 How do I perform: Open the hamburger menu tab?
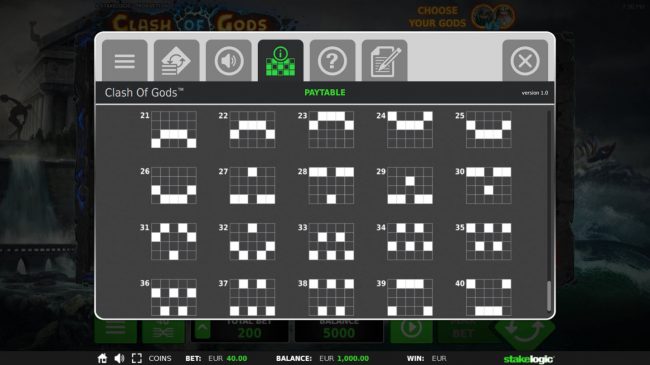coord(125,61)
